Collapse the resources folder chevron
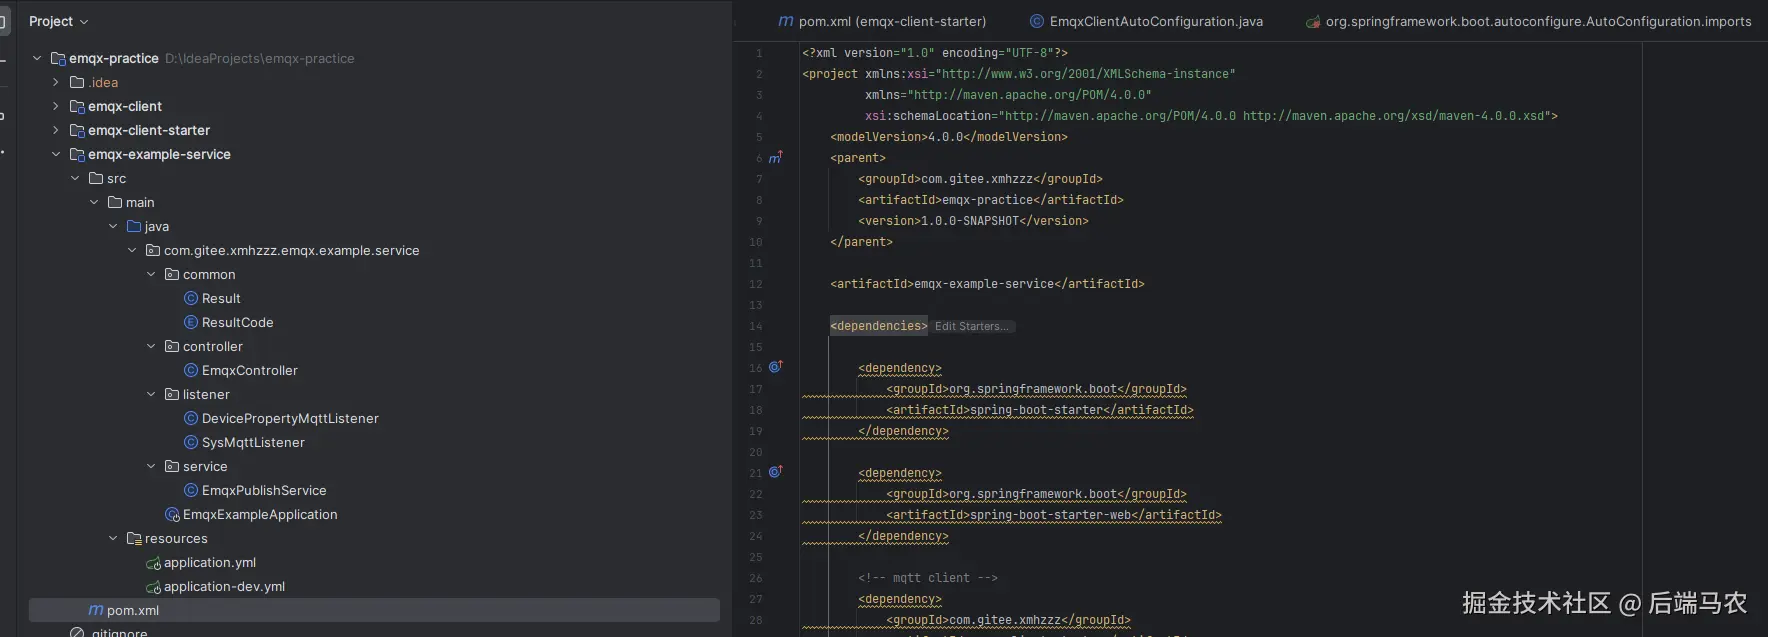 point(113,538)
